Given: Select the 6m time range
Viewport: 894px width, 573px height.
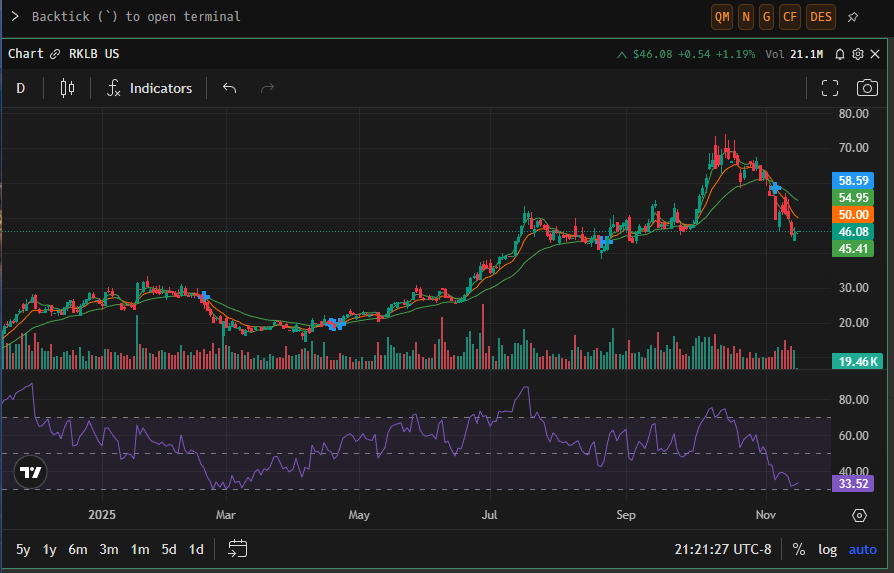Looking at the screenshot, I should (78, 549).
